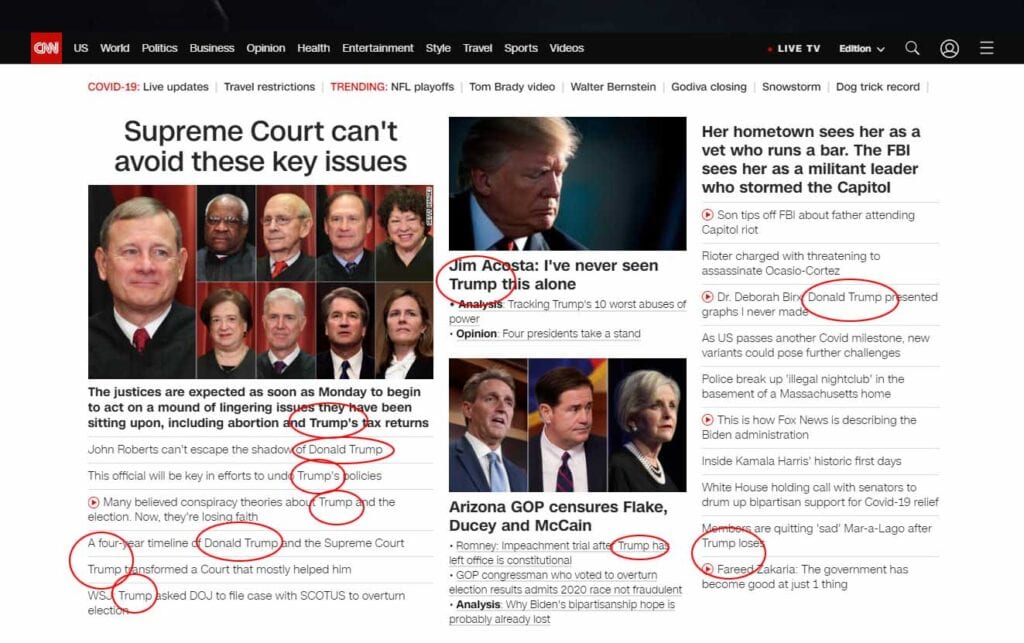Open Godiva closing trending link

click(x=709, y=87)
